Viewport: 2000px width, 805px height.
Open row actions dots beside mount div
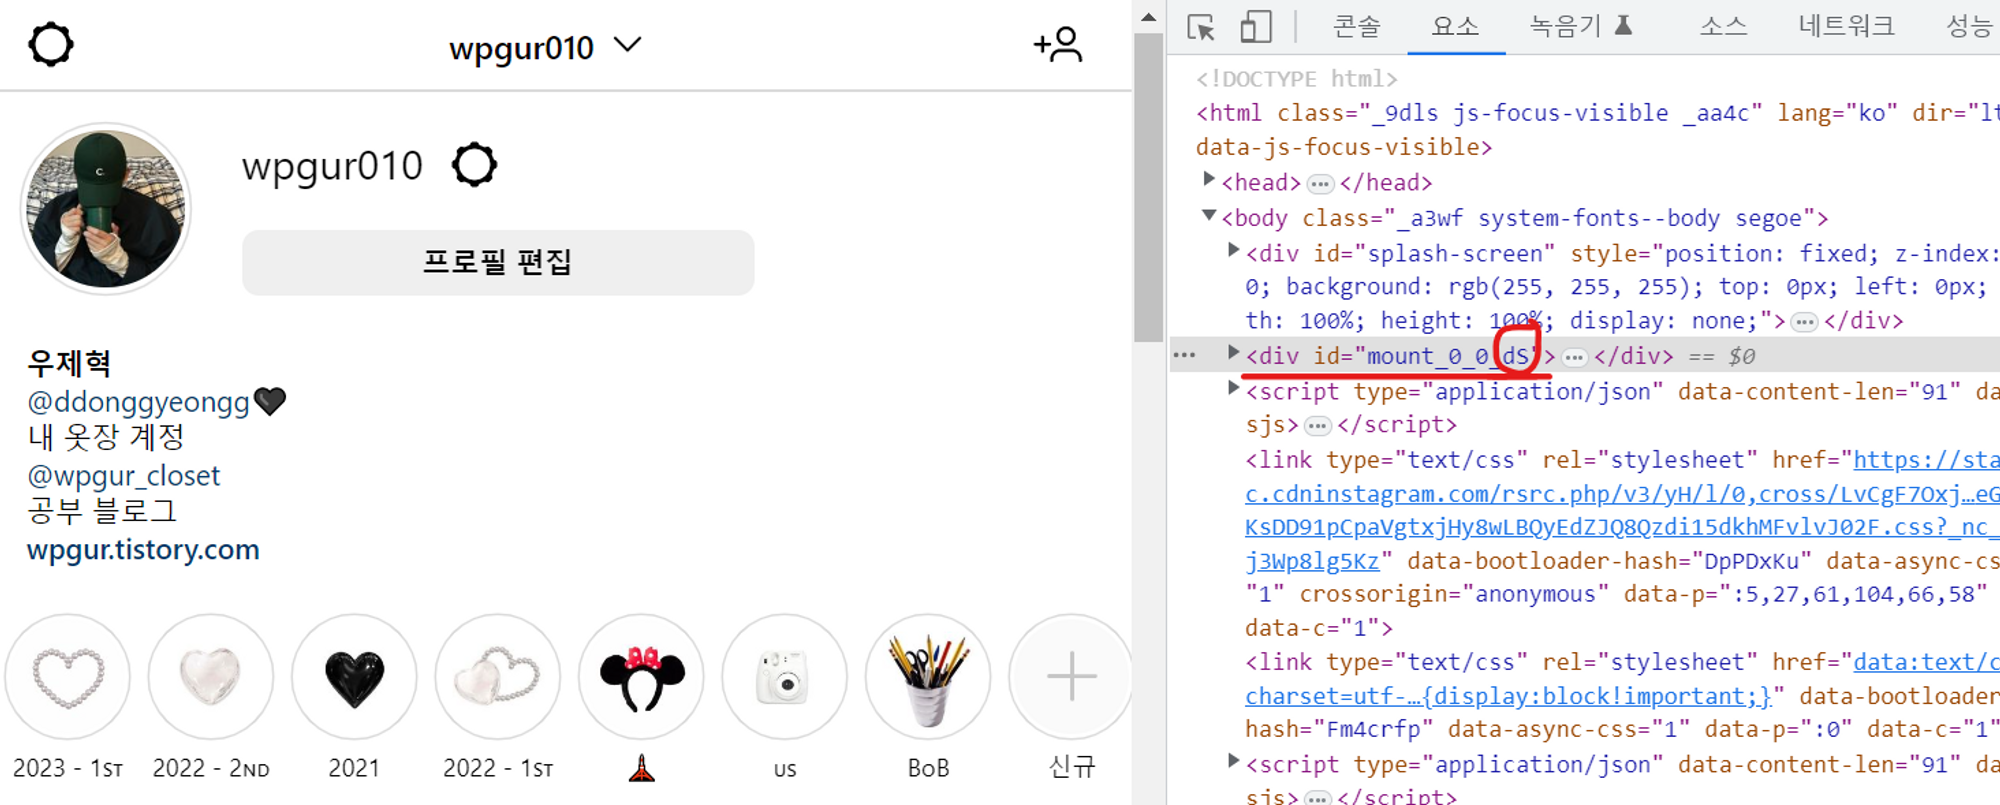[x=1184, y=356]
